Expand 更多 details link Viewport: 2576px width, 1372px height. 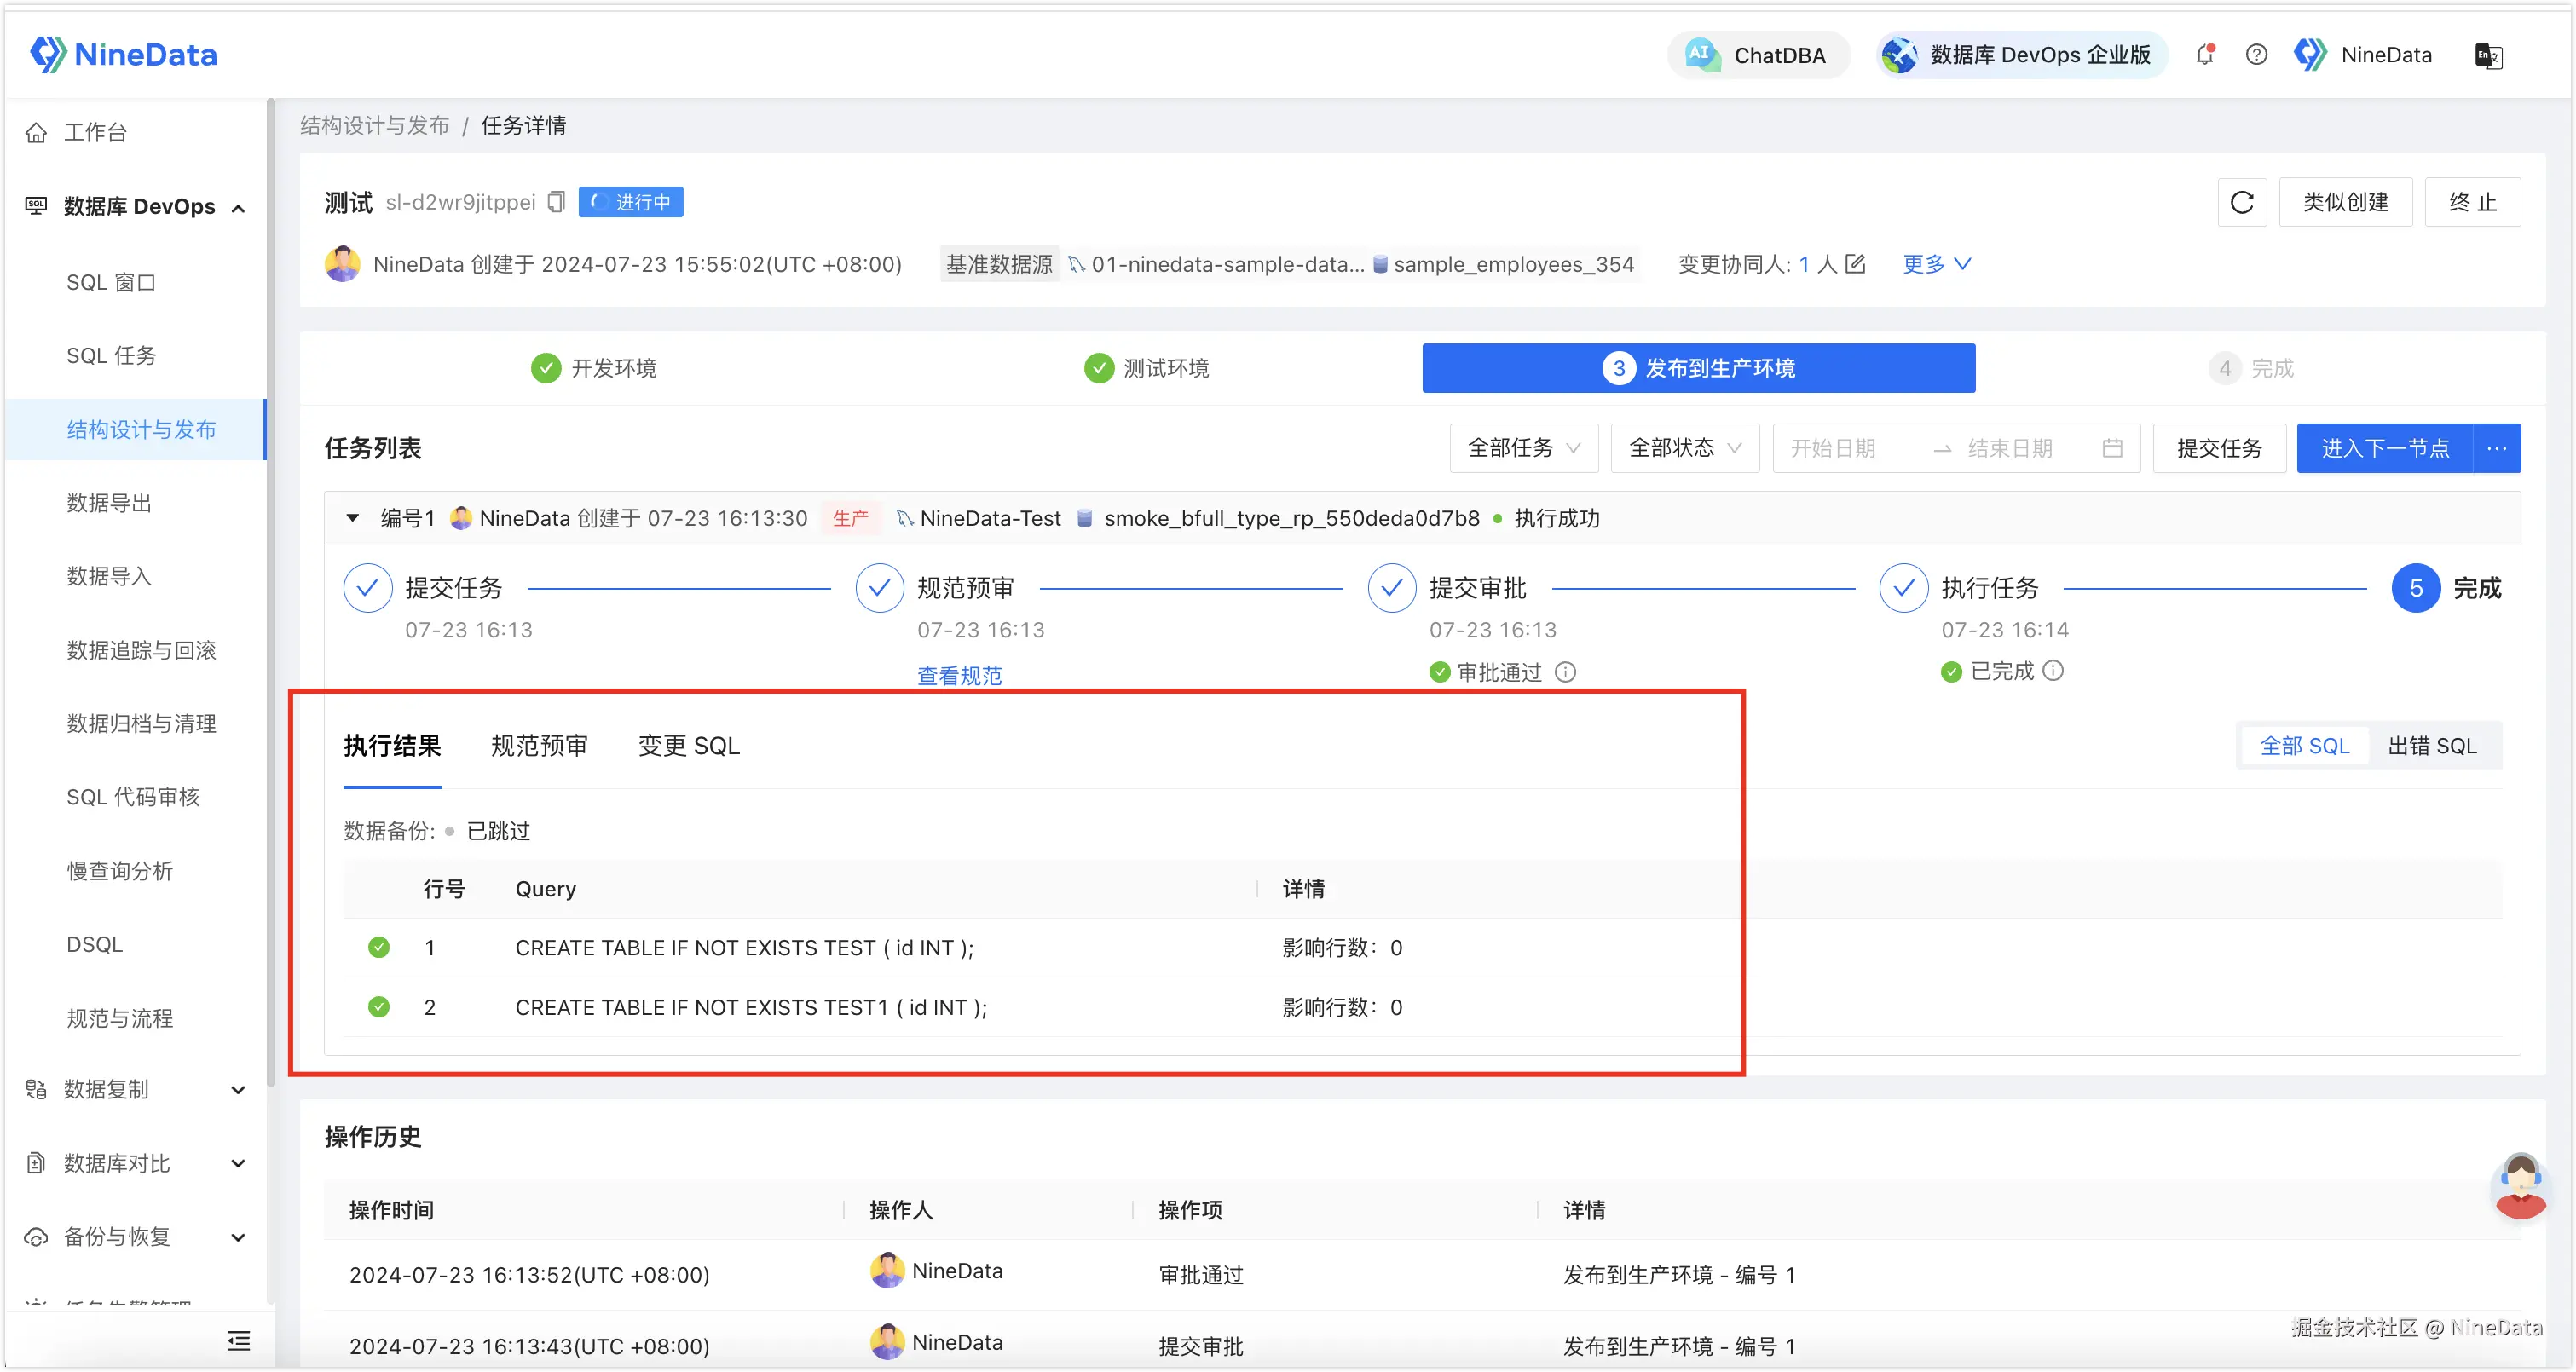(1936, 264)
